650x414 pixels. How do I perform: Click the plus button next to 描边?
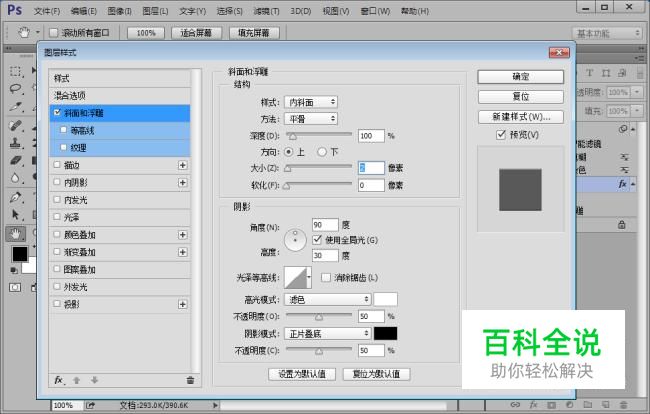pos(182,165)
